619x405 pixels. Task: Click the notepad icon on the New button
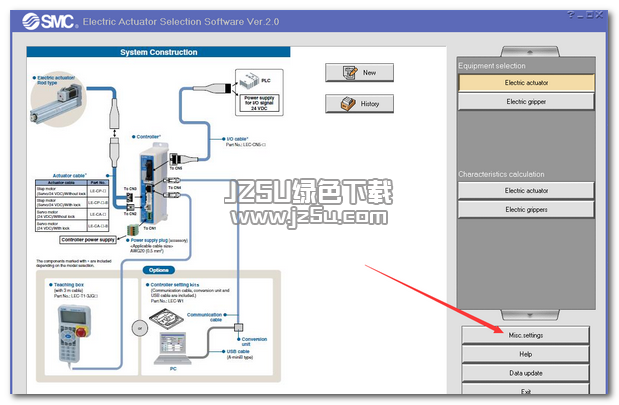click(x=349, y=73)
